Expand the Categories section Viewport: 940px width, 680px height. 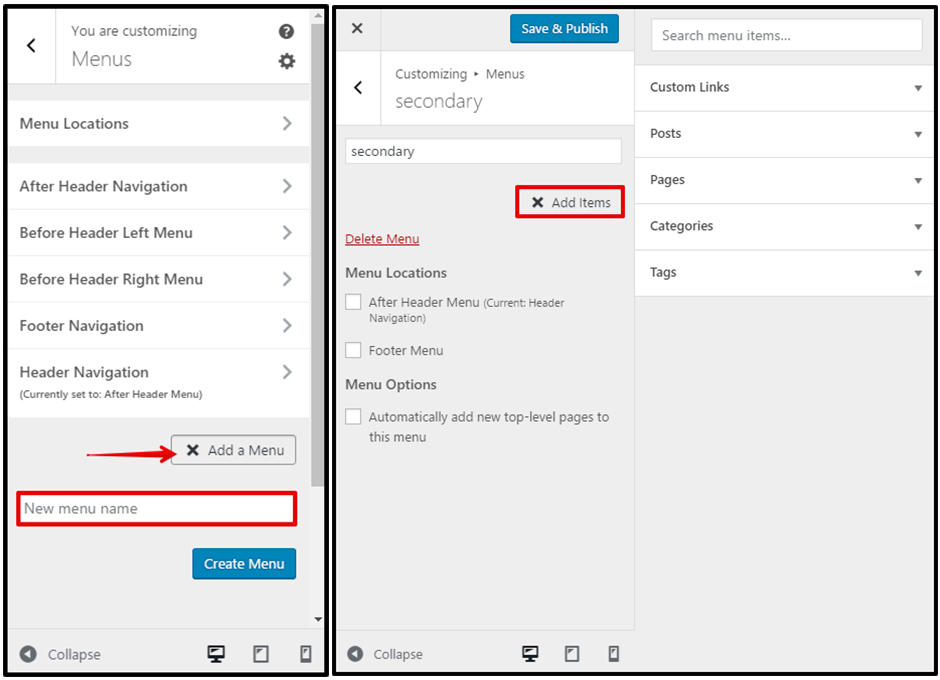tap(784, 226)
